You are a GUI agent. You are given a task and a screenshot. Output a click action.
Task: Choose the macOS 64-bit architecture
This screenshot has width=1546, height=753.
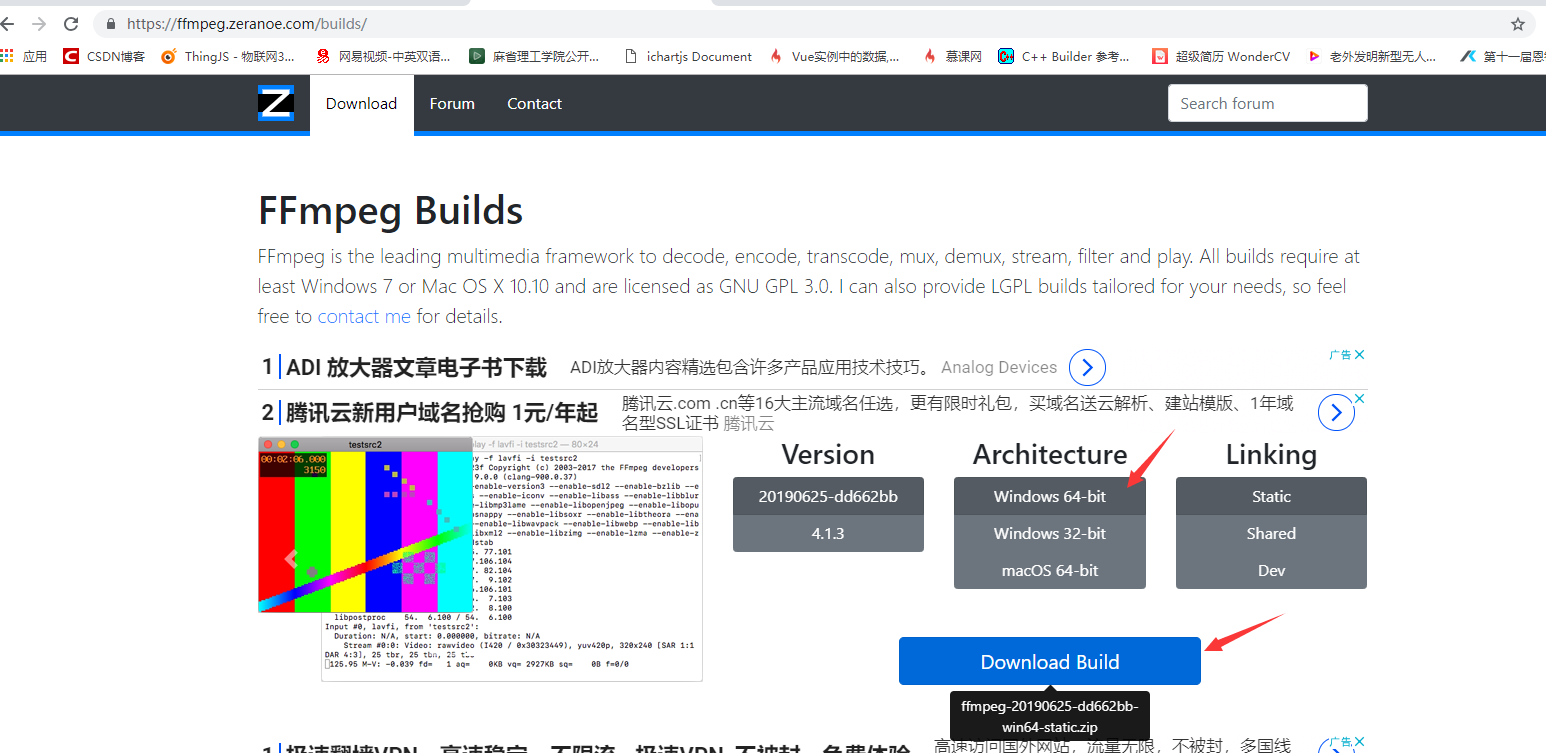click(1050, 570)
